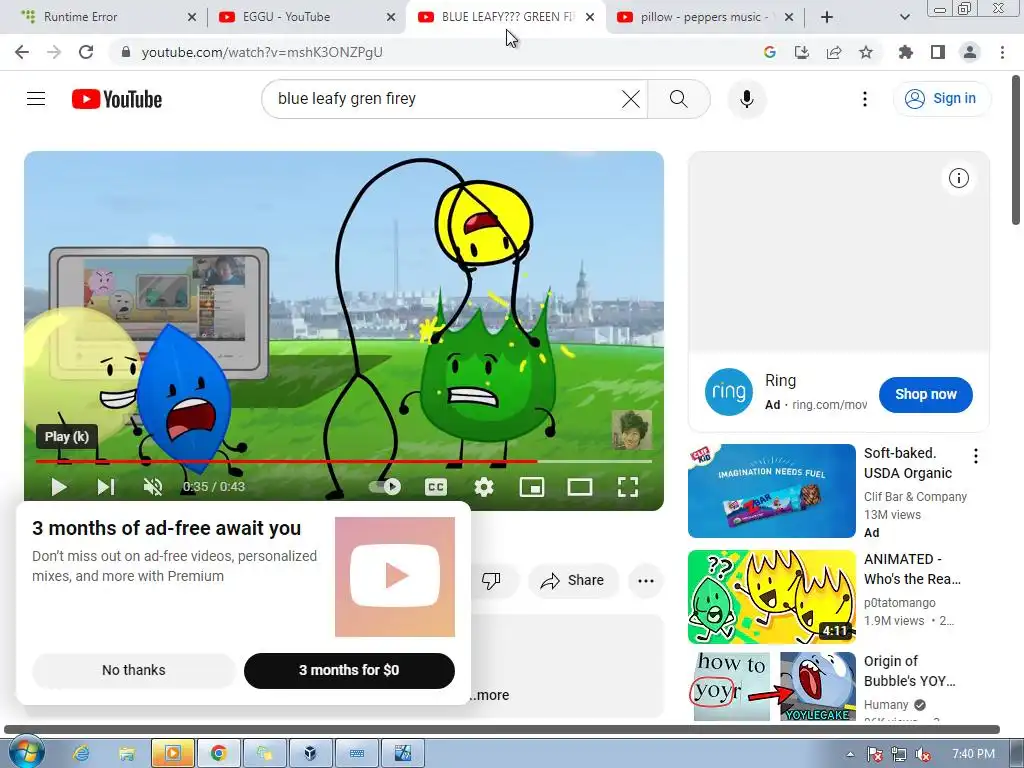
Task: Accept the 3 months for $0 offer
Action: [x=349, y=670]
